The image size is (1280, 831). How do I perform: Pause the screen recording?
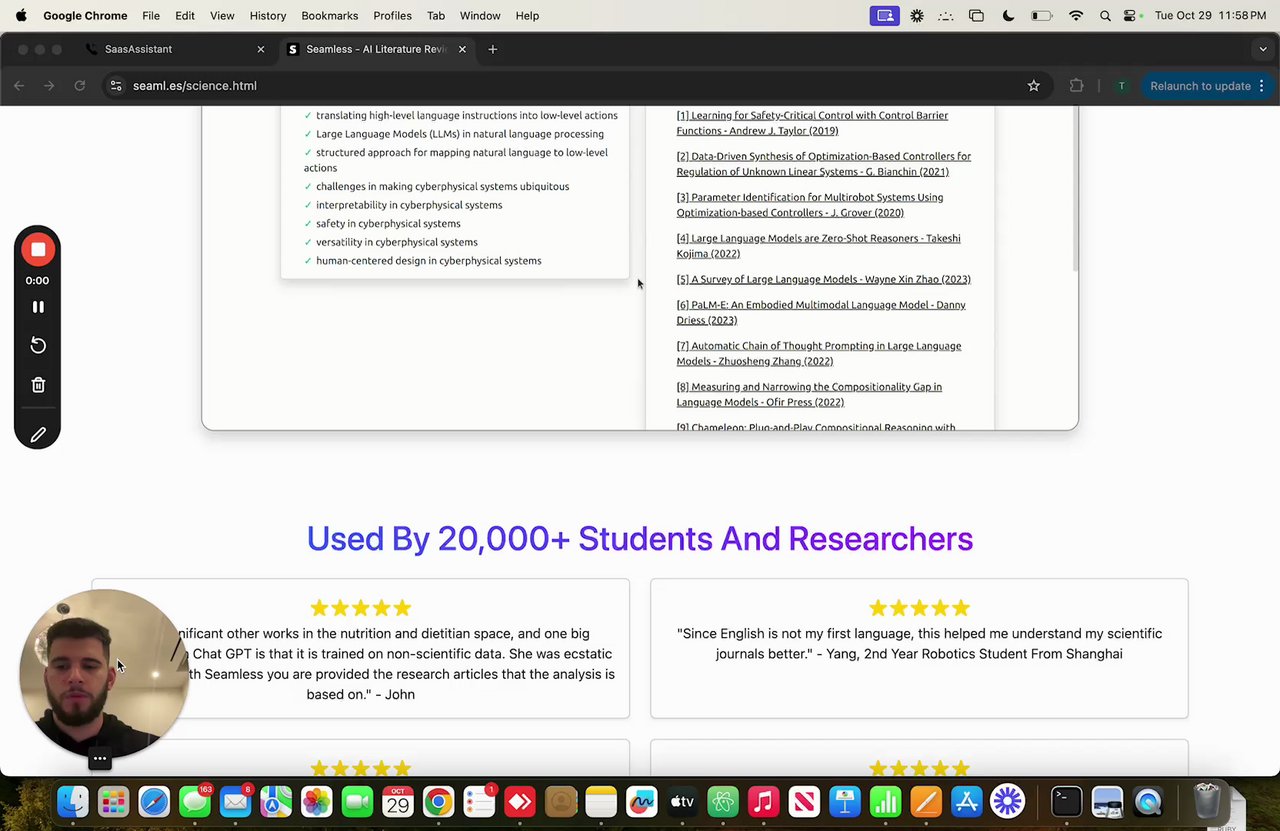pos(38,307)
